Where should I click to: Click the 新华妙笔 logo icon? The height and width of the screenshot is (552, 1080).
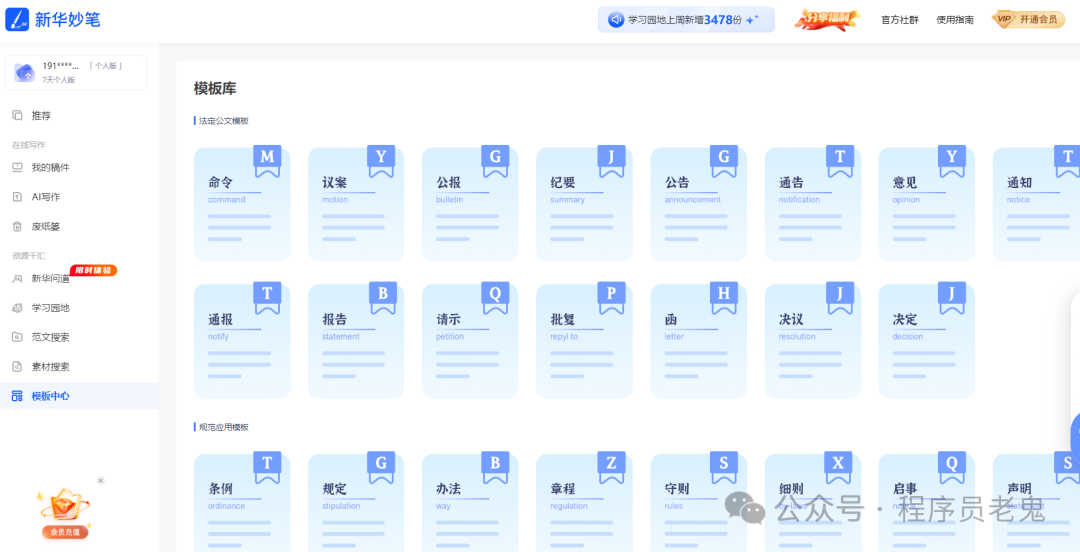pos(17,19)
